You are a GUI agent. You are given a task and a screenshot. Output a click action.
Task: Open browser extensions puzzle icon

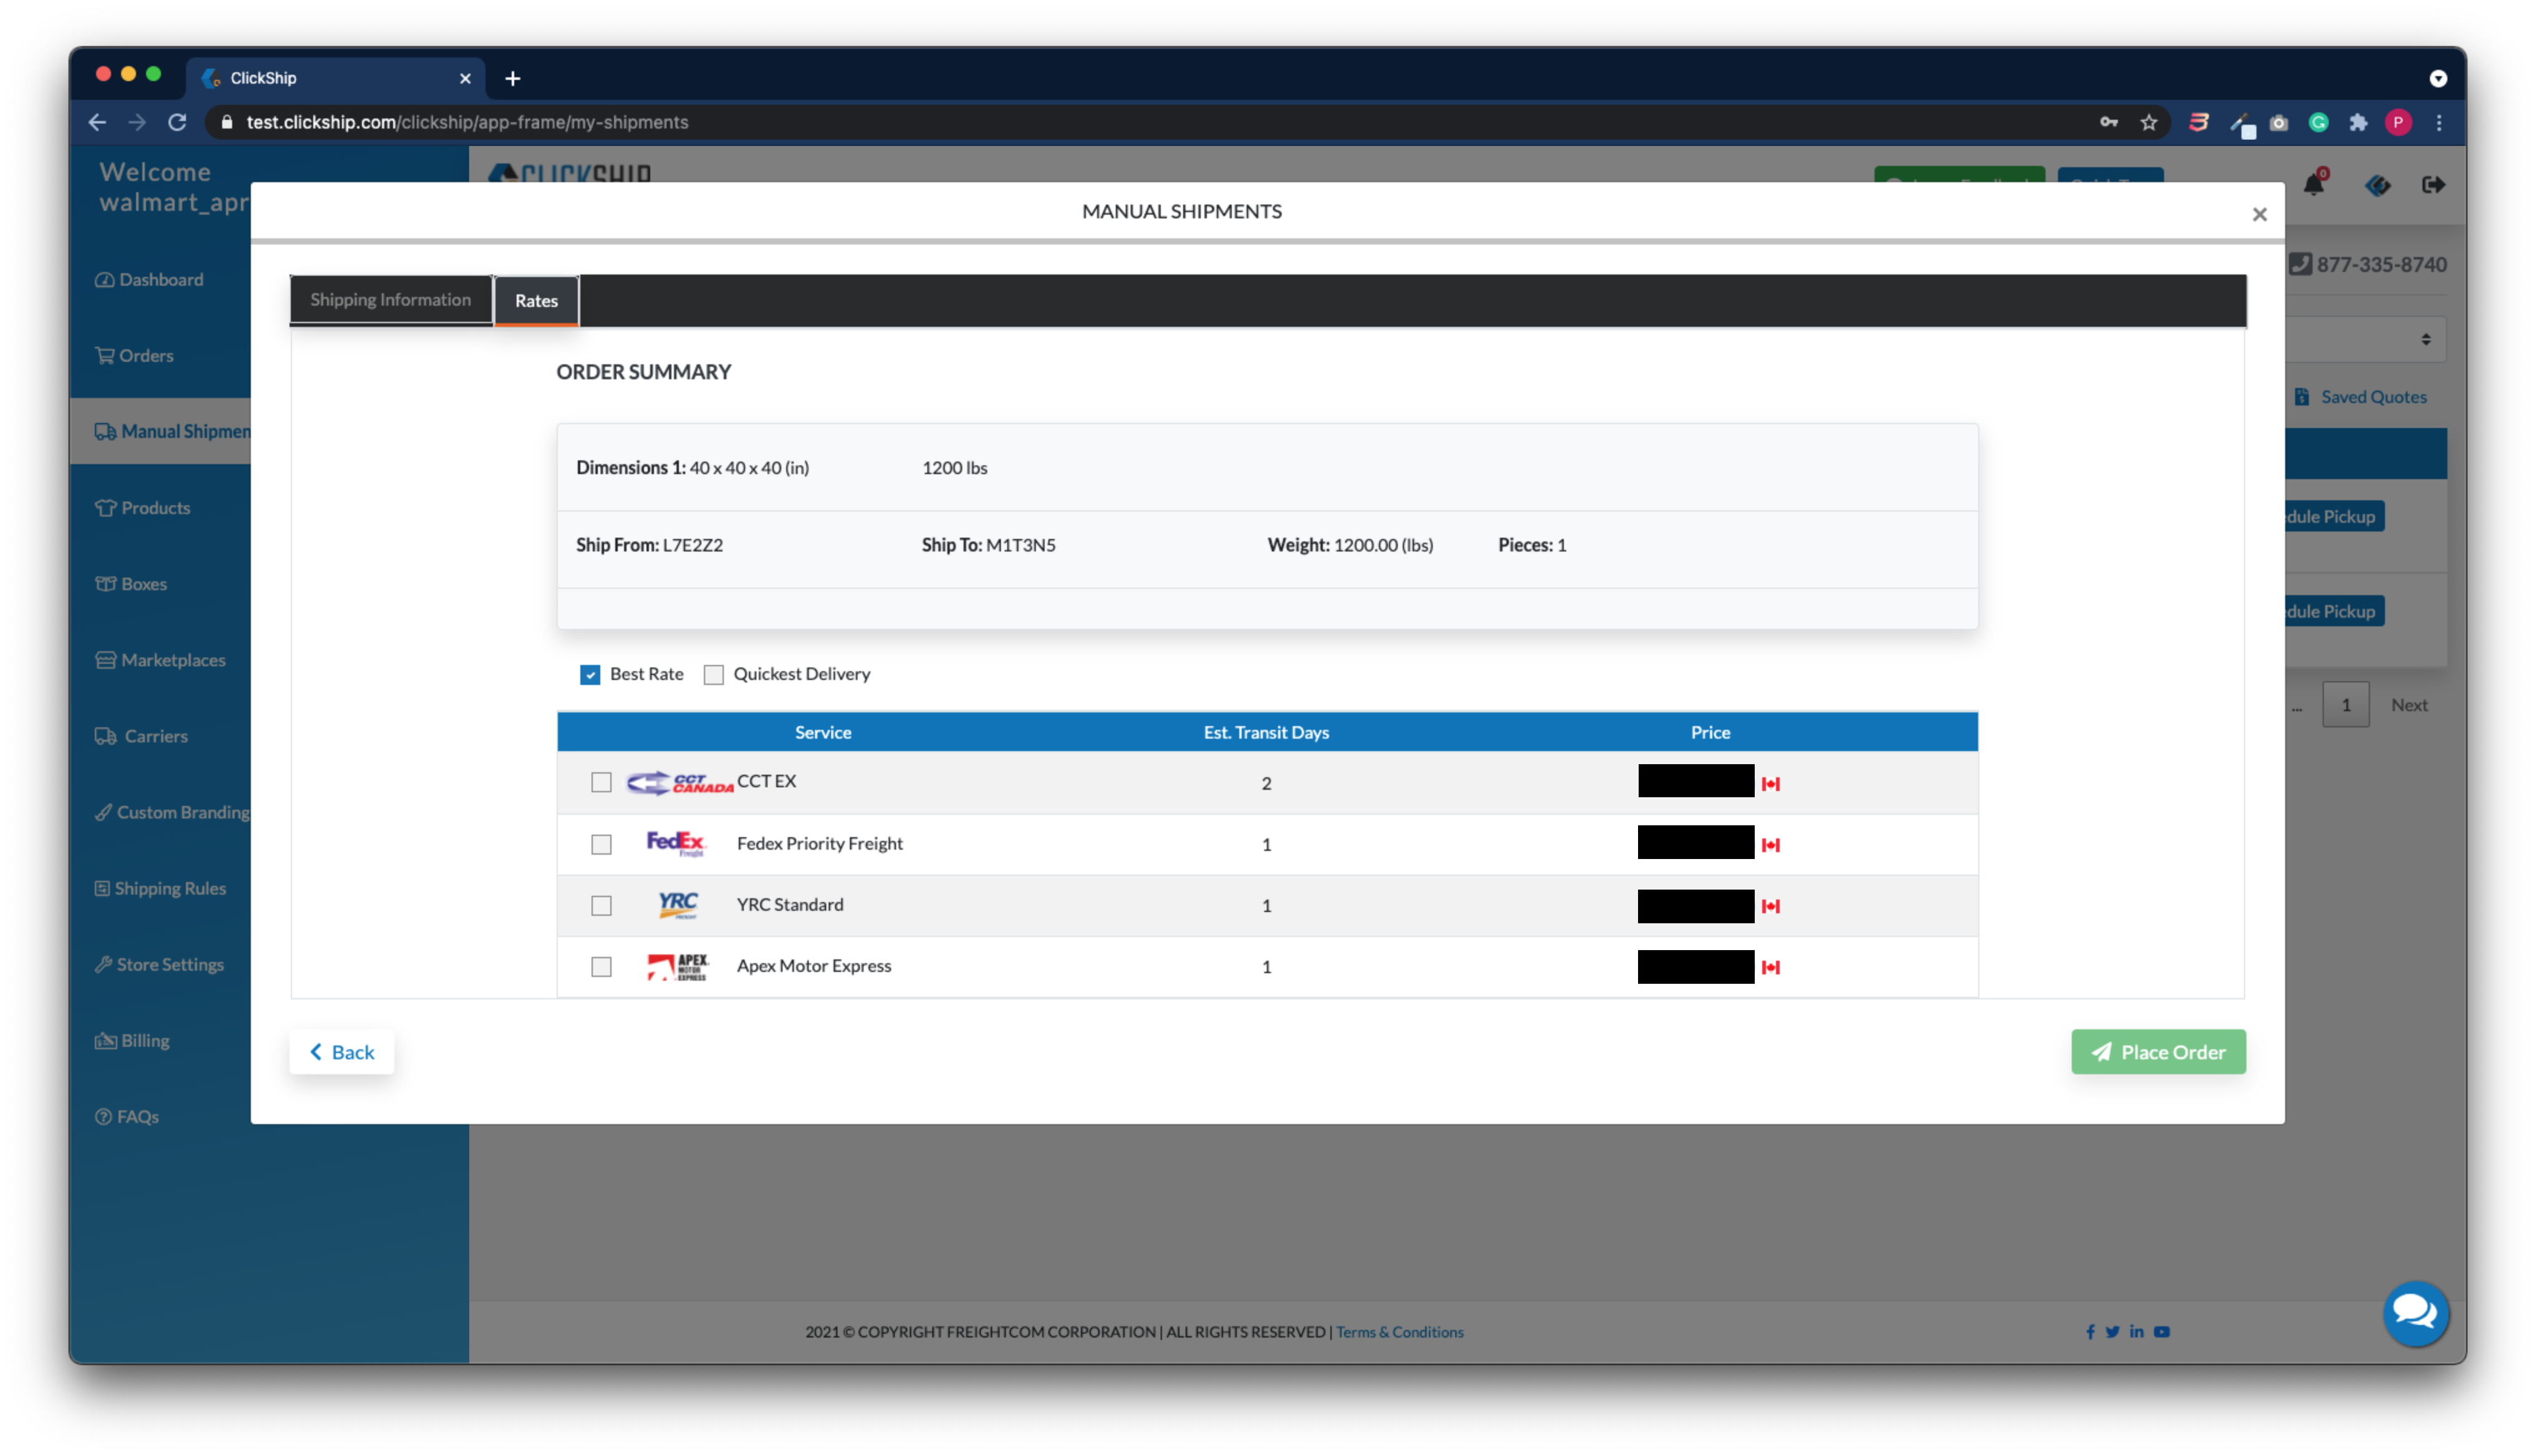point(2358,122)
